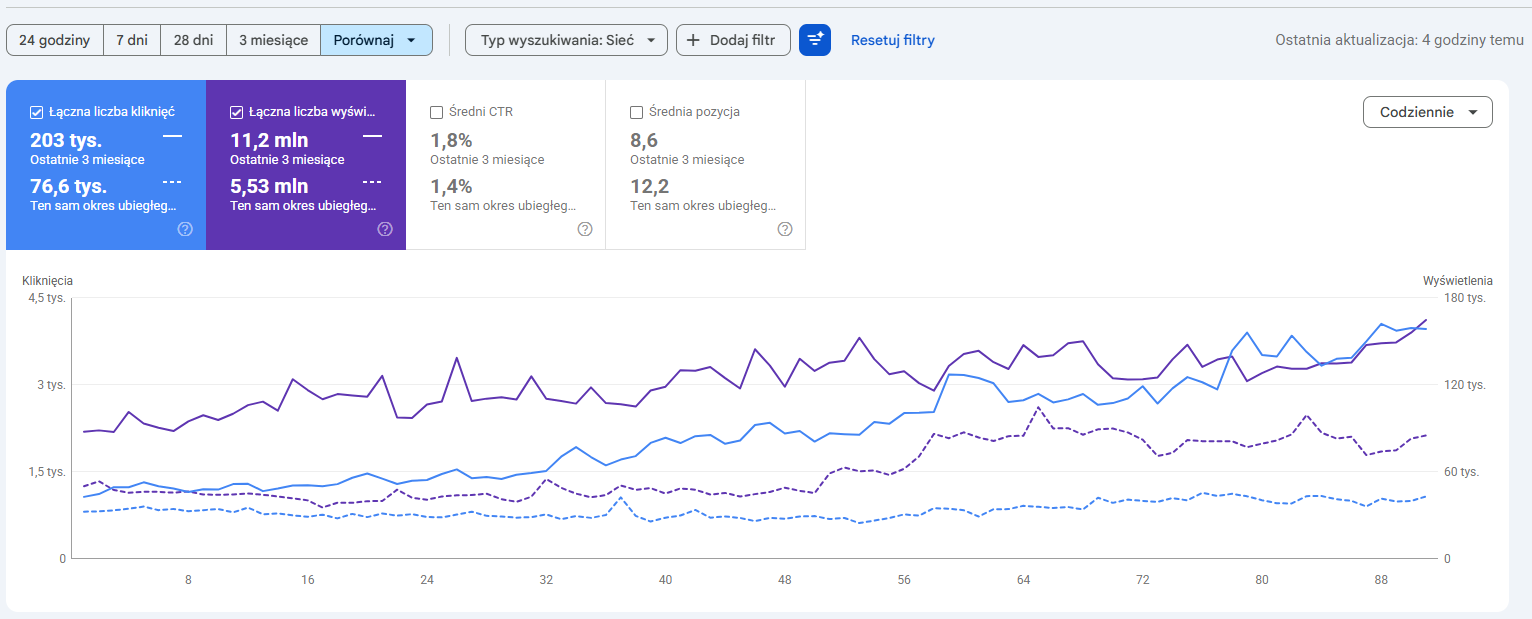The width and height of the screenshot is (1532, 619).
Task: Select the 7 dni range tab
Action: coord(132,40)
